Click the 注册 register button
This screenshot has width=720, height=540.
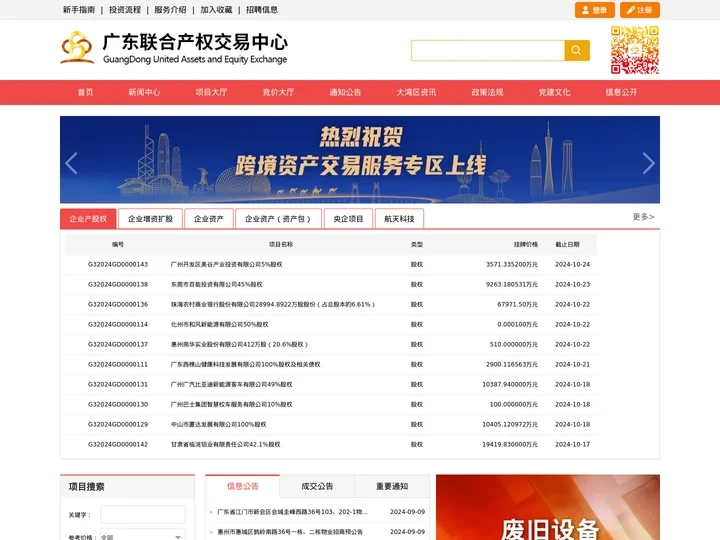point(640,10)
